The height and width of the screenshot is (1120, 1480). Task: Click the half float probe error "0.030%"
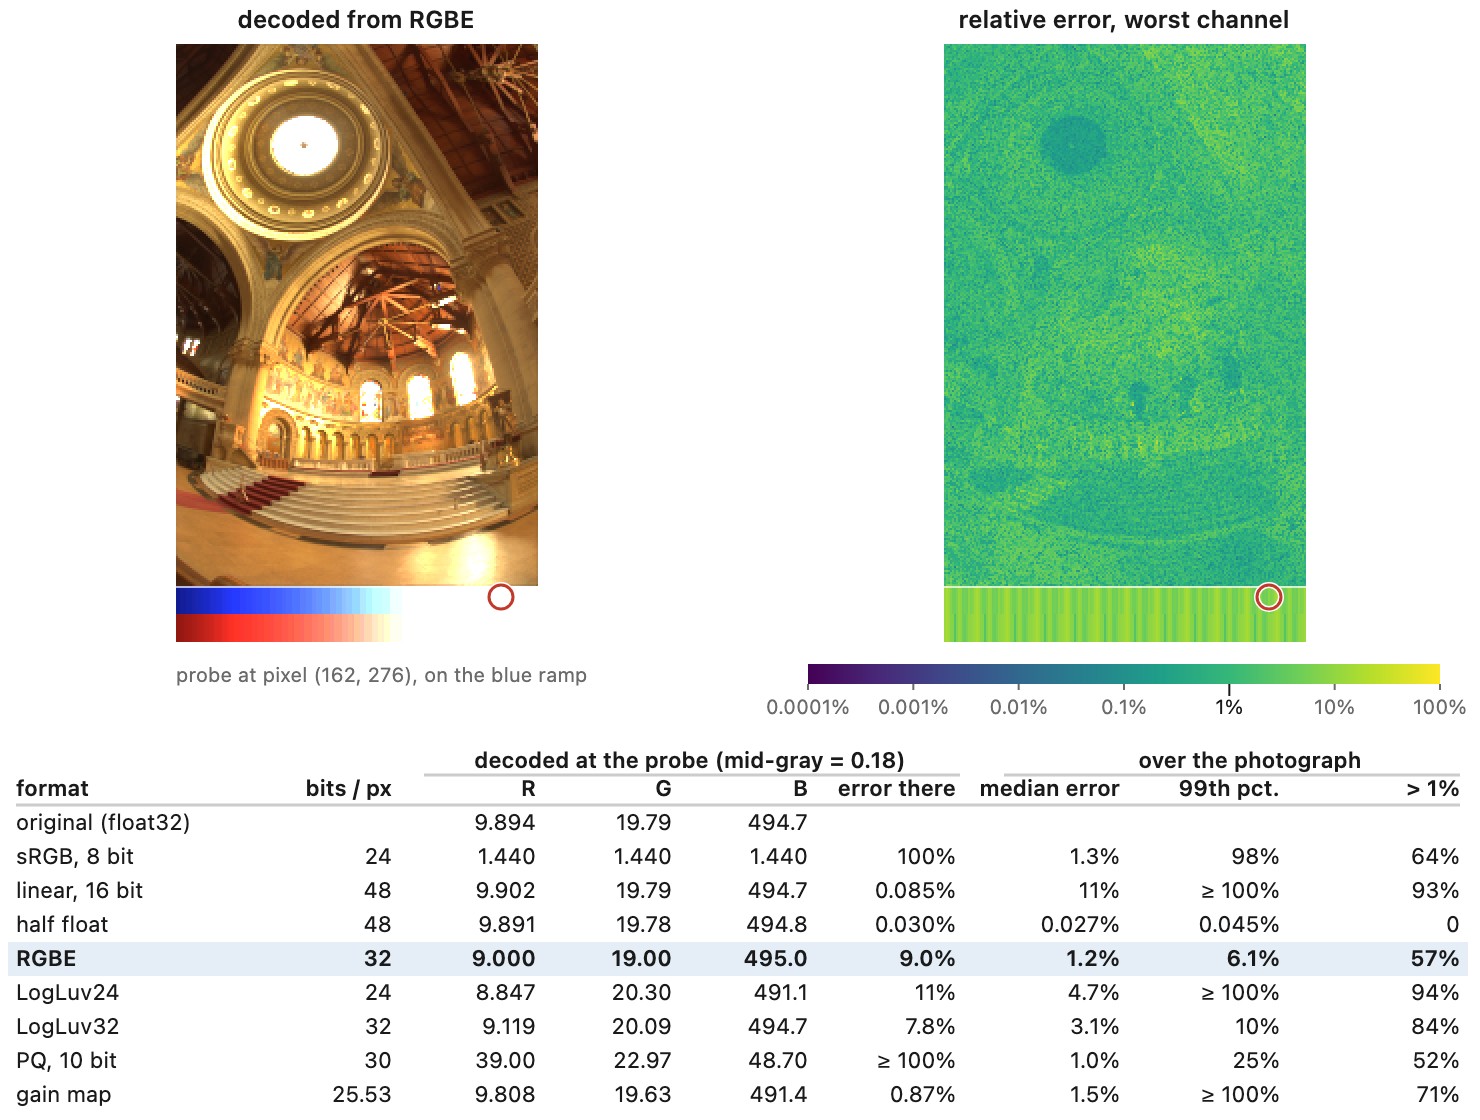915,925
